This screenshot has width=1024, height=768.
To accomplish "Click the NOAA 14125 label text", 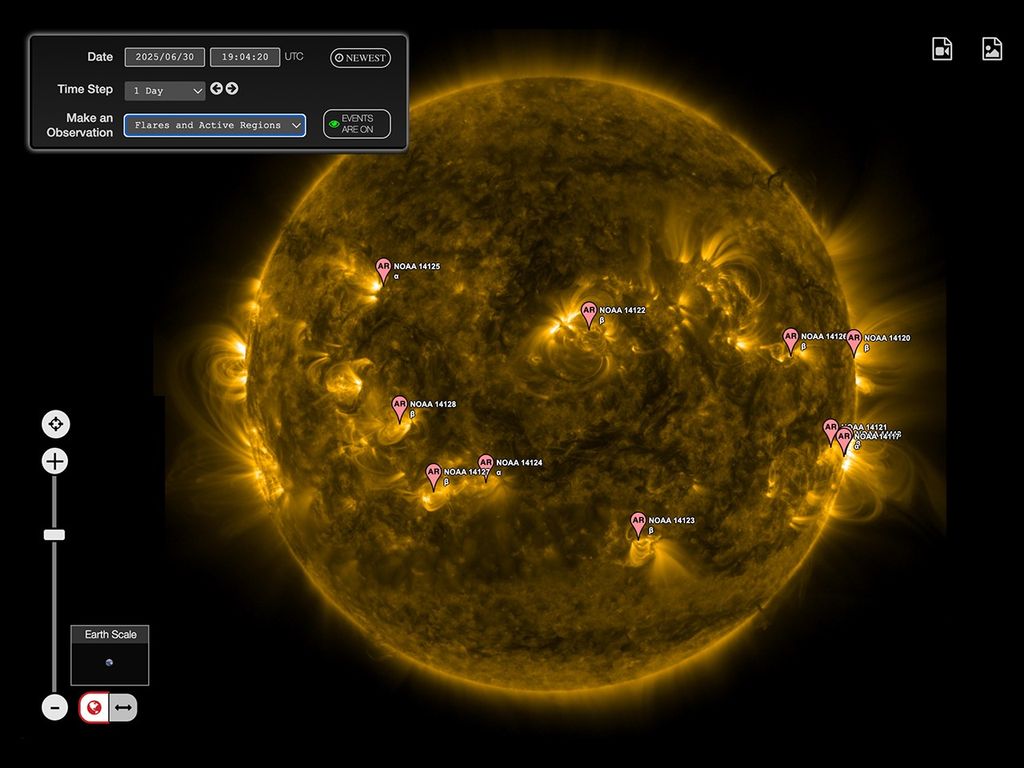I will tap(417, 266).
